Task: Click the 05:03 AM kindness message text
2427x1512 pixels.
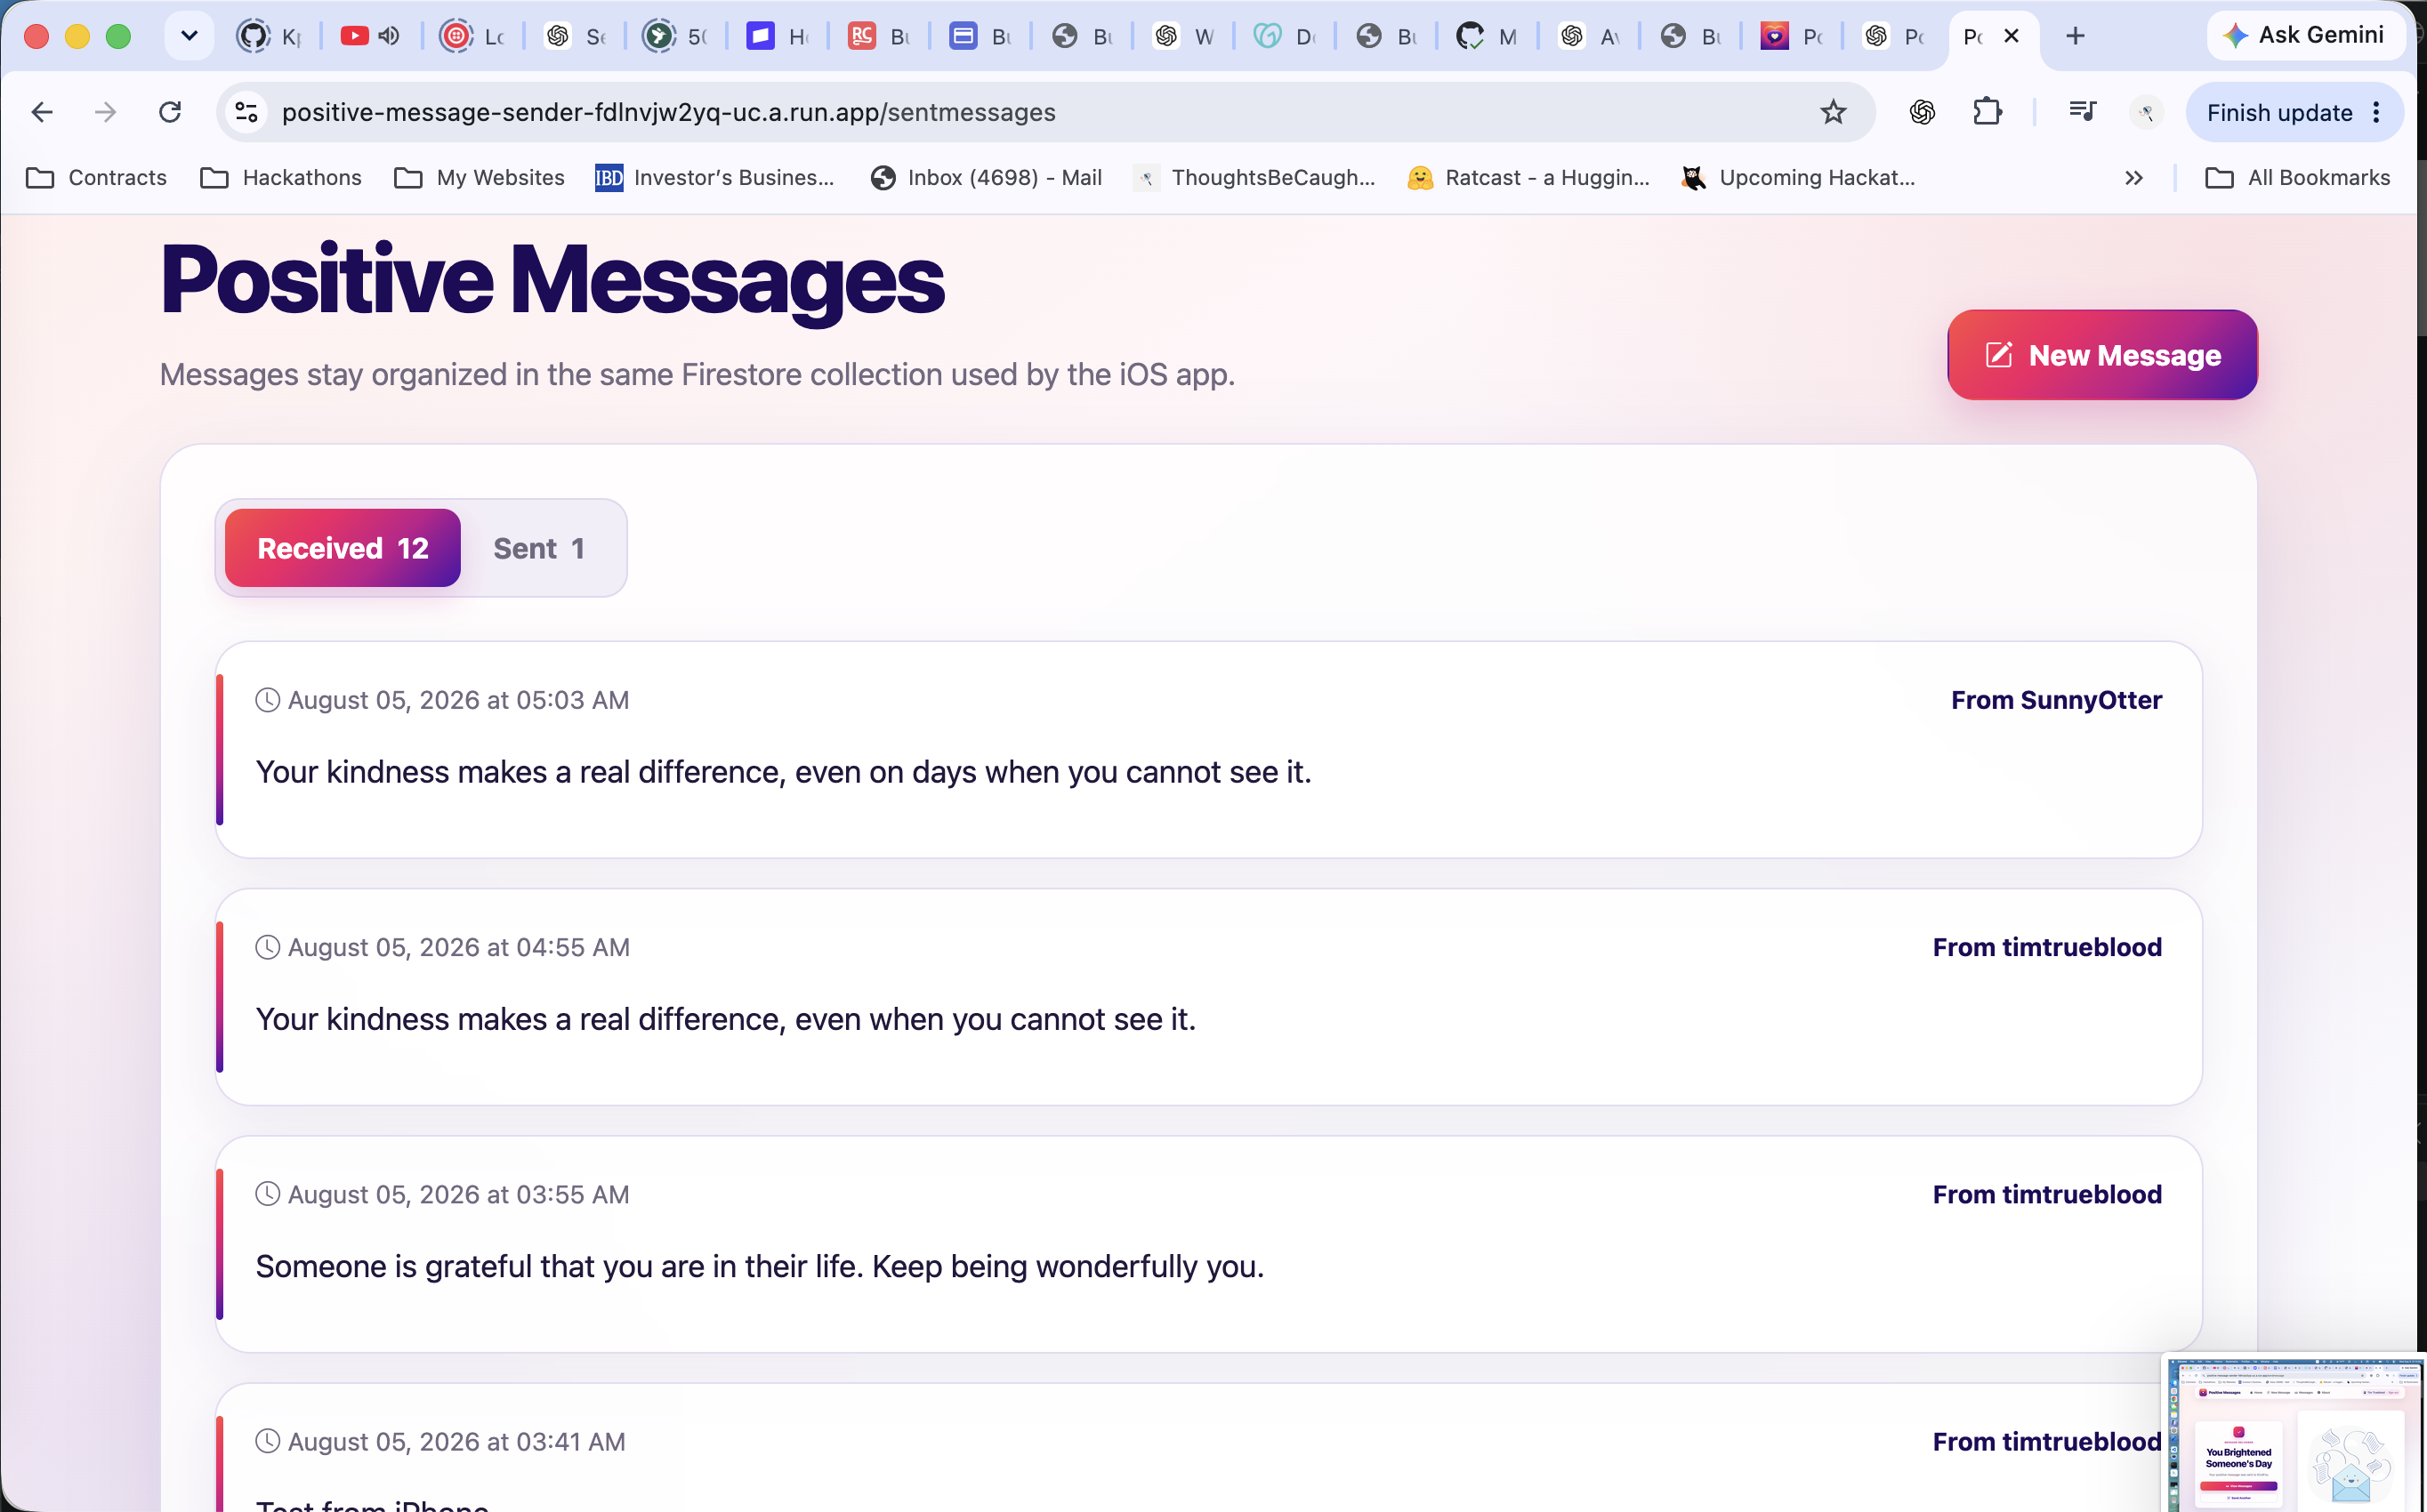Action: [x=783, y=772]
